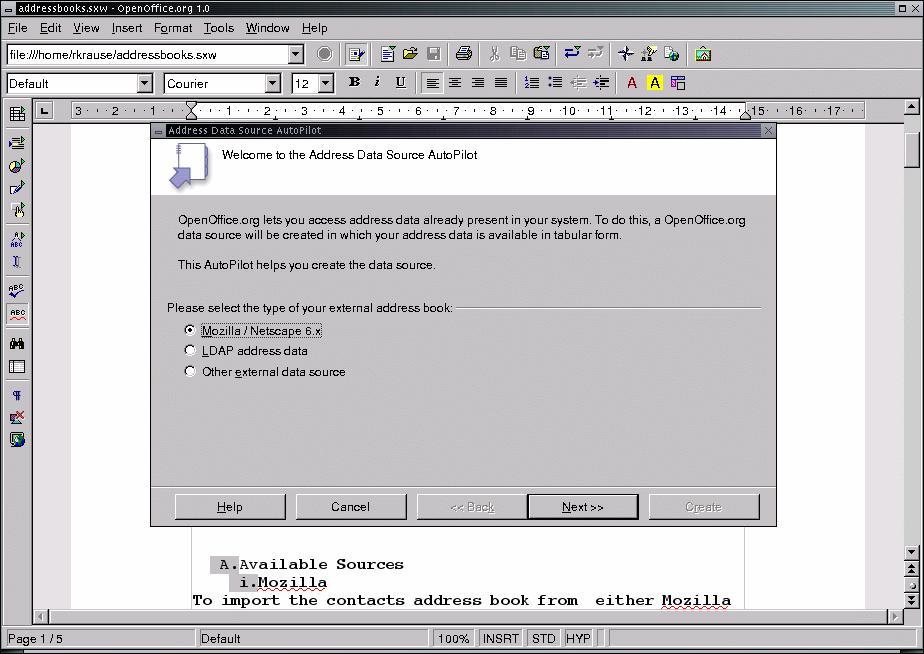The height and width of the screenshot is (654, 924).
Task: Click the Cut scissors icon
Action: [x=494, y=54]
